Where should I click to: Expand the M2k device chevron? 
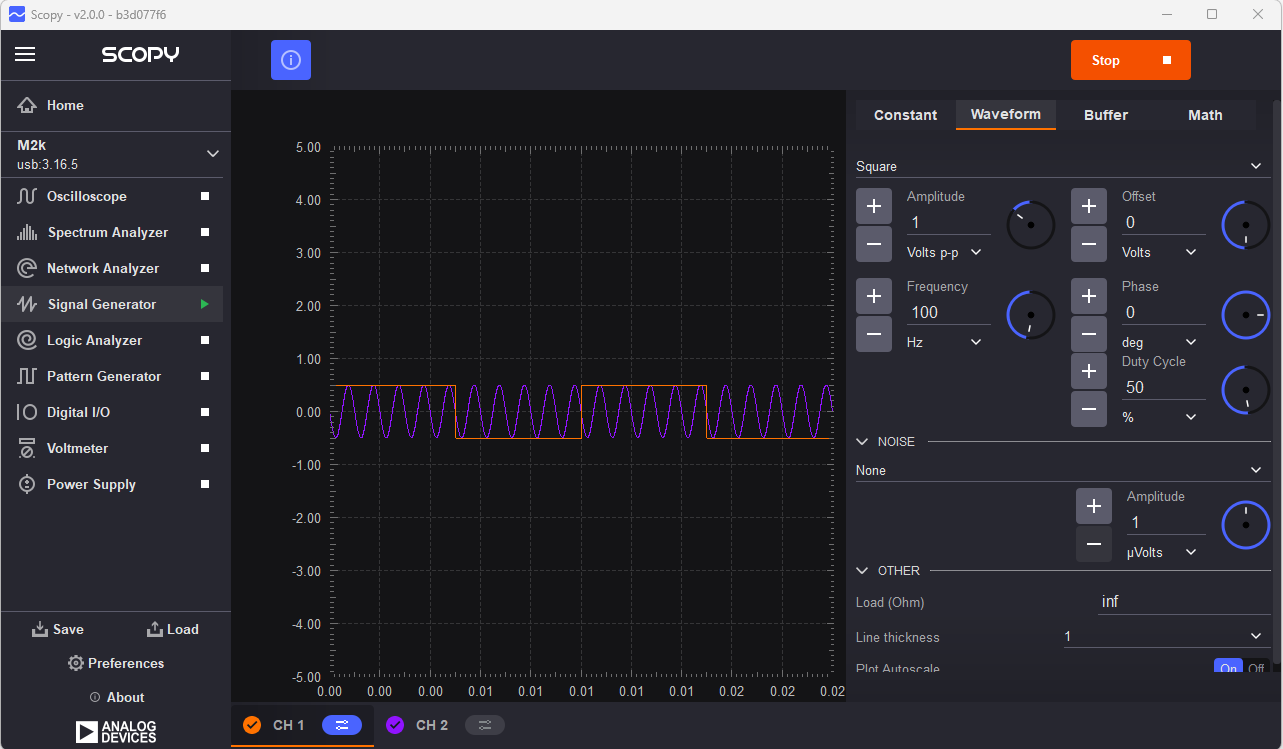[x=212, y=154]
